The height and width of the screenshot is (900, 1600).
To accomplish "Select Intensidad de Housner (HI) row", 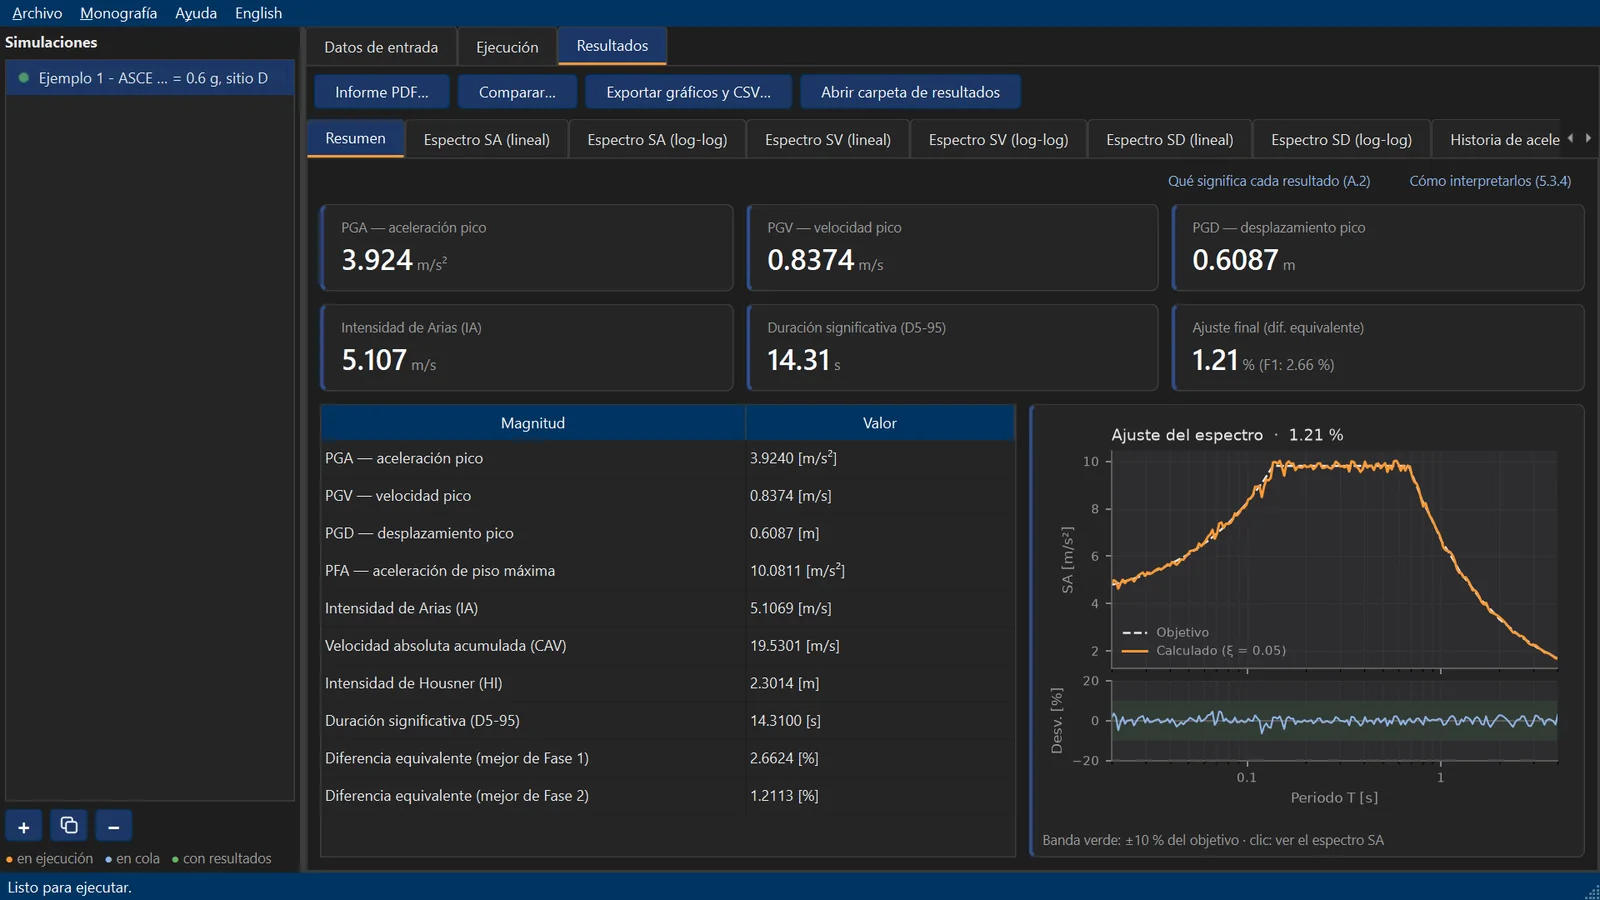I will pos(667,683).
